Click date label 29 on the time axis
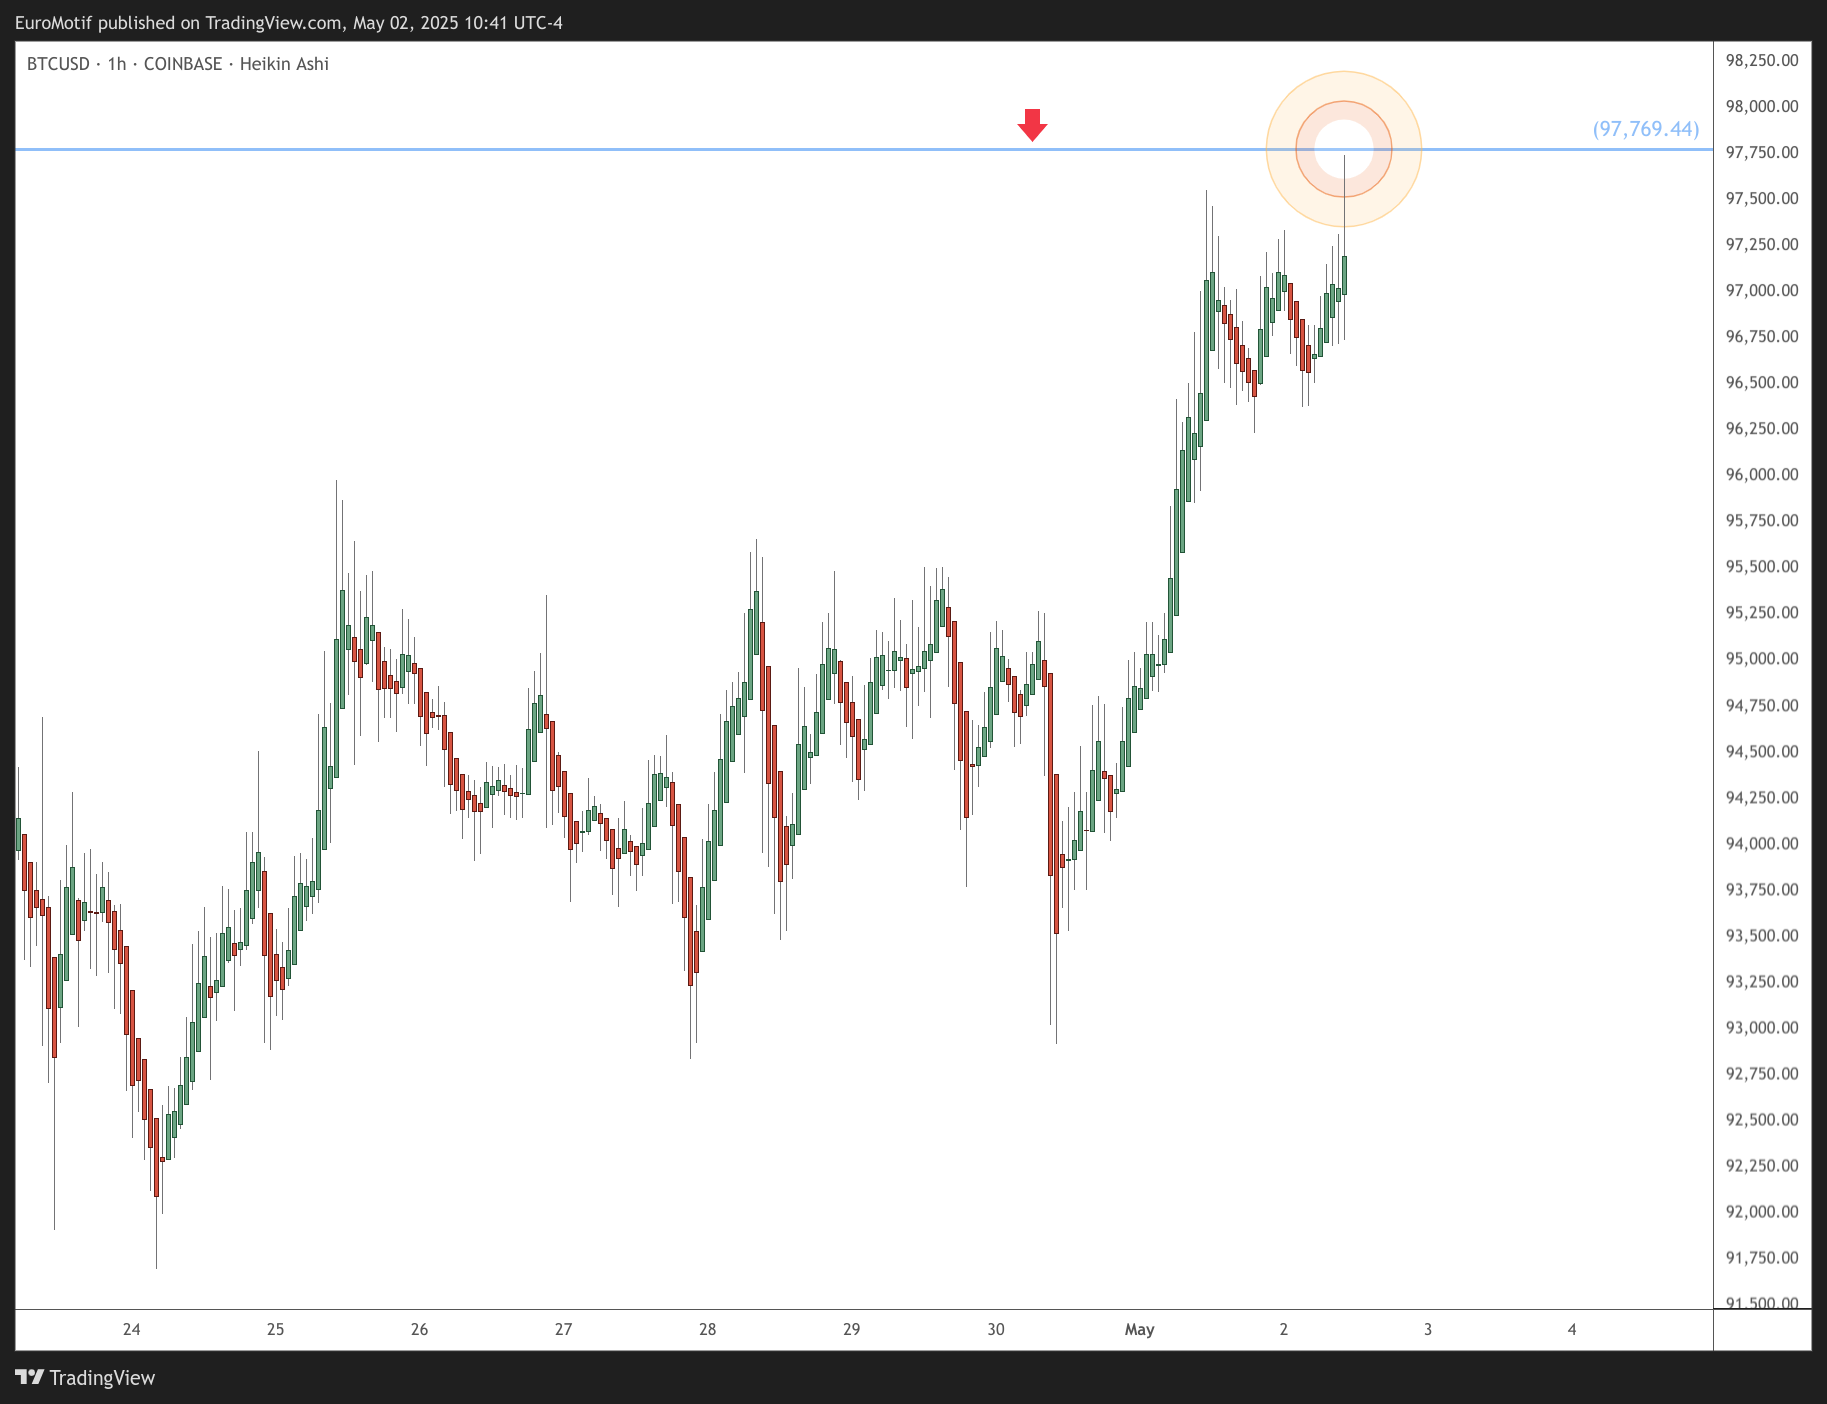The width and height of the screenshot is (1827, 1404). (851, 1329)
